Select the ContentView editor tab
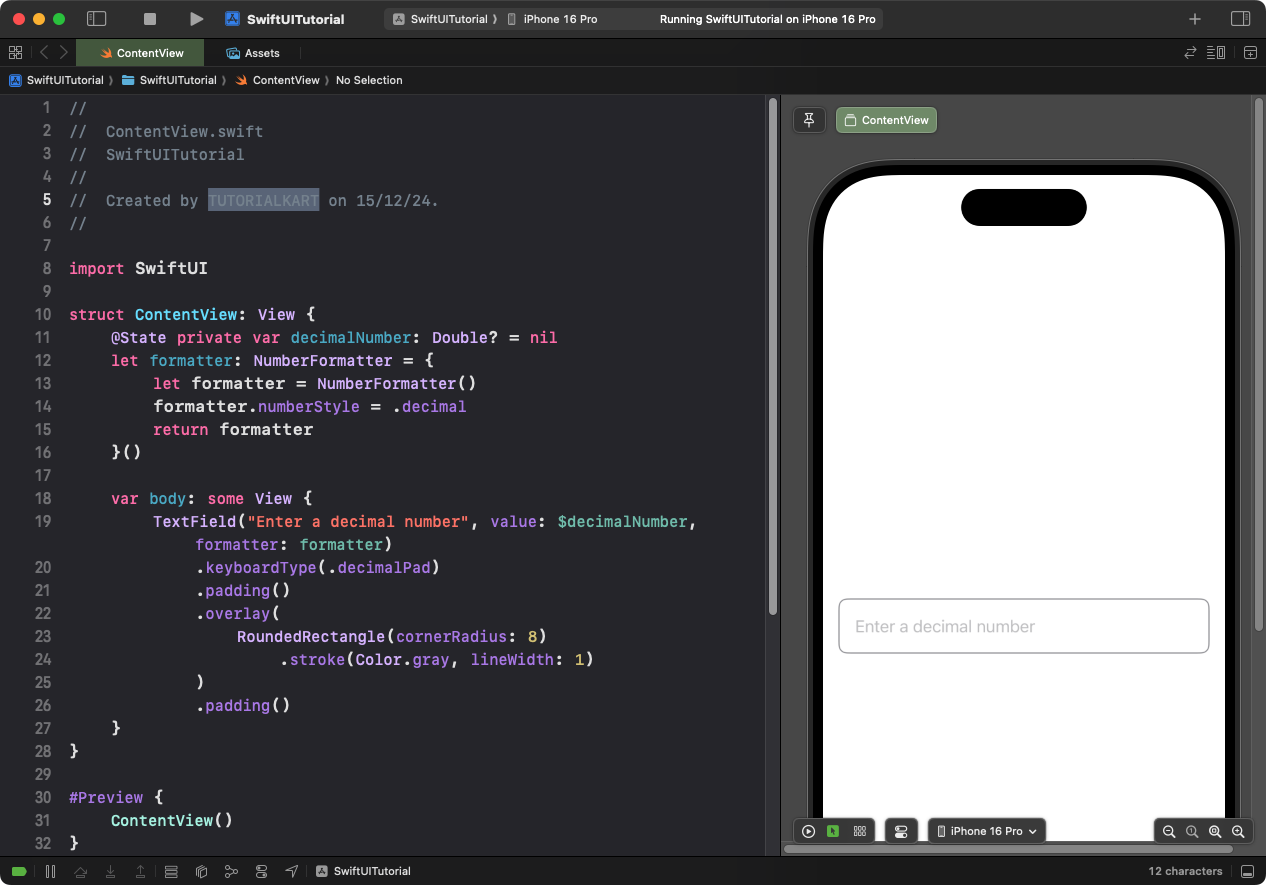This screenshot has height=885, width=1266. pyautogui.click(x=139, y=53)
